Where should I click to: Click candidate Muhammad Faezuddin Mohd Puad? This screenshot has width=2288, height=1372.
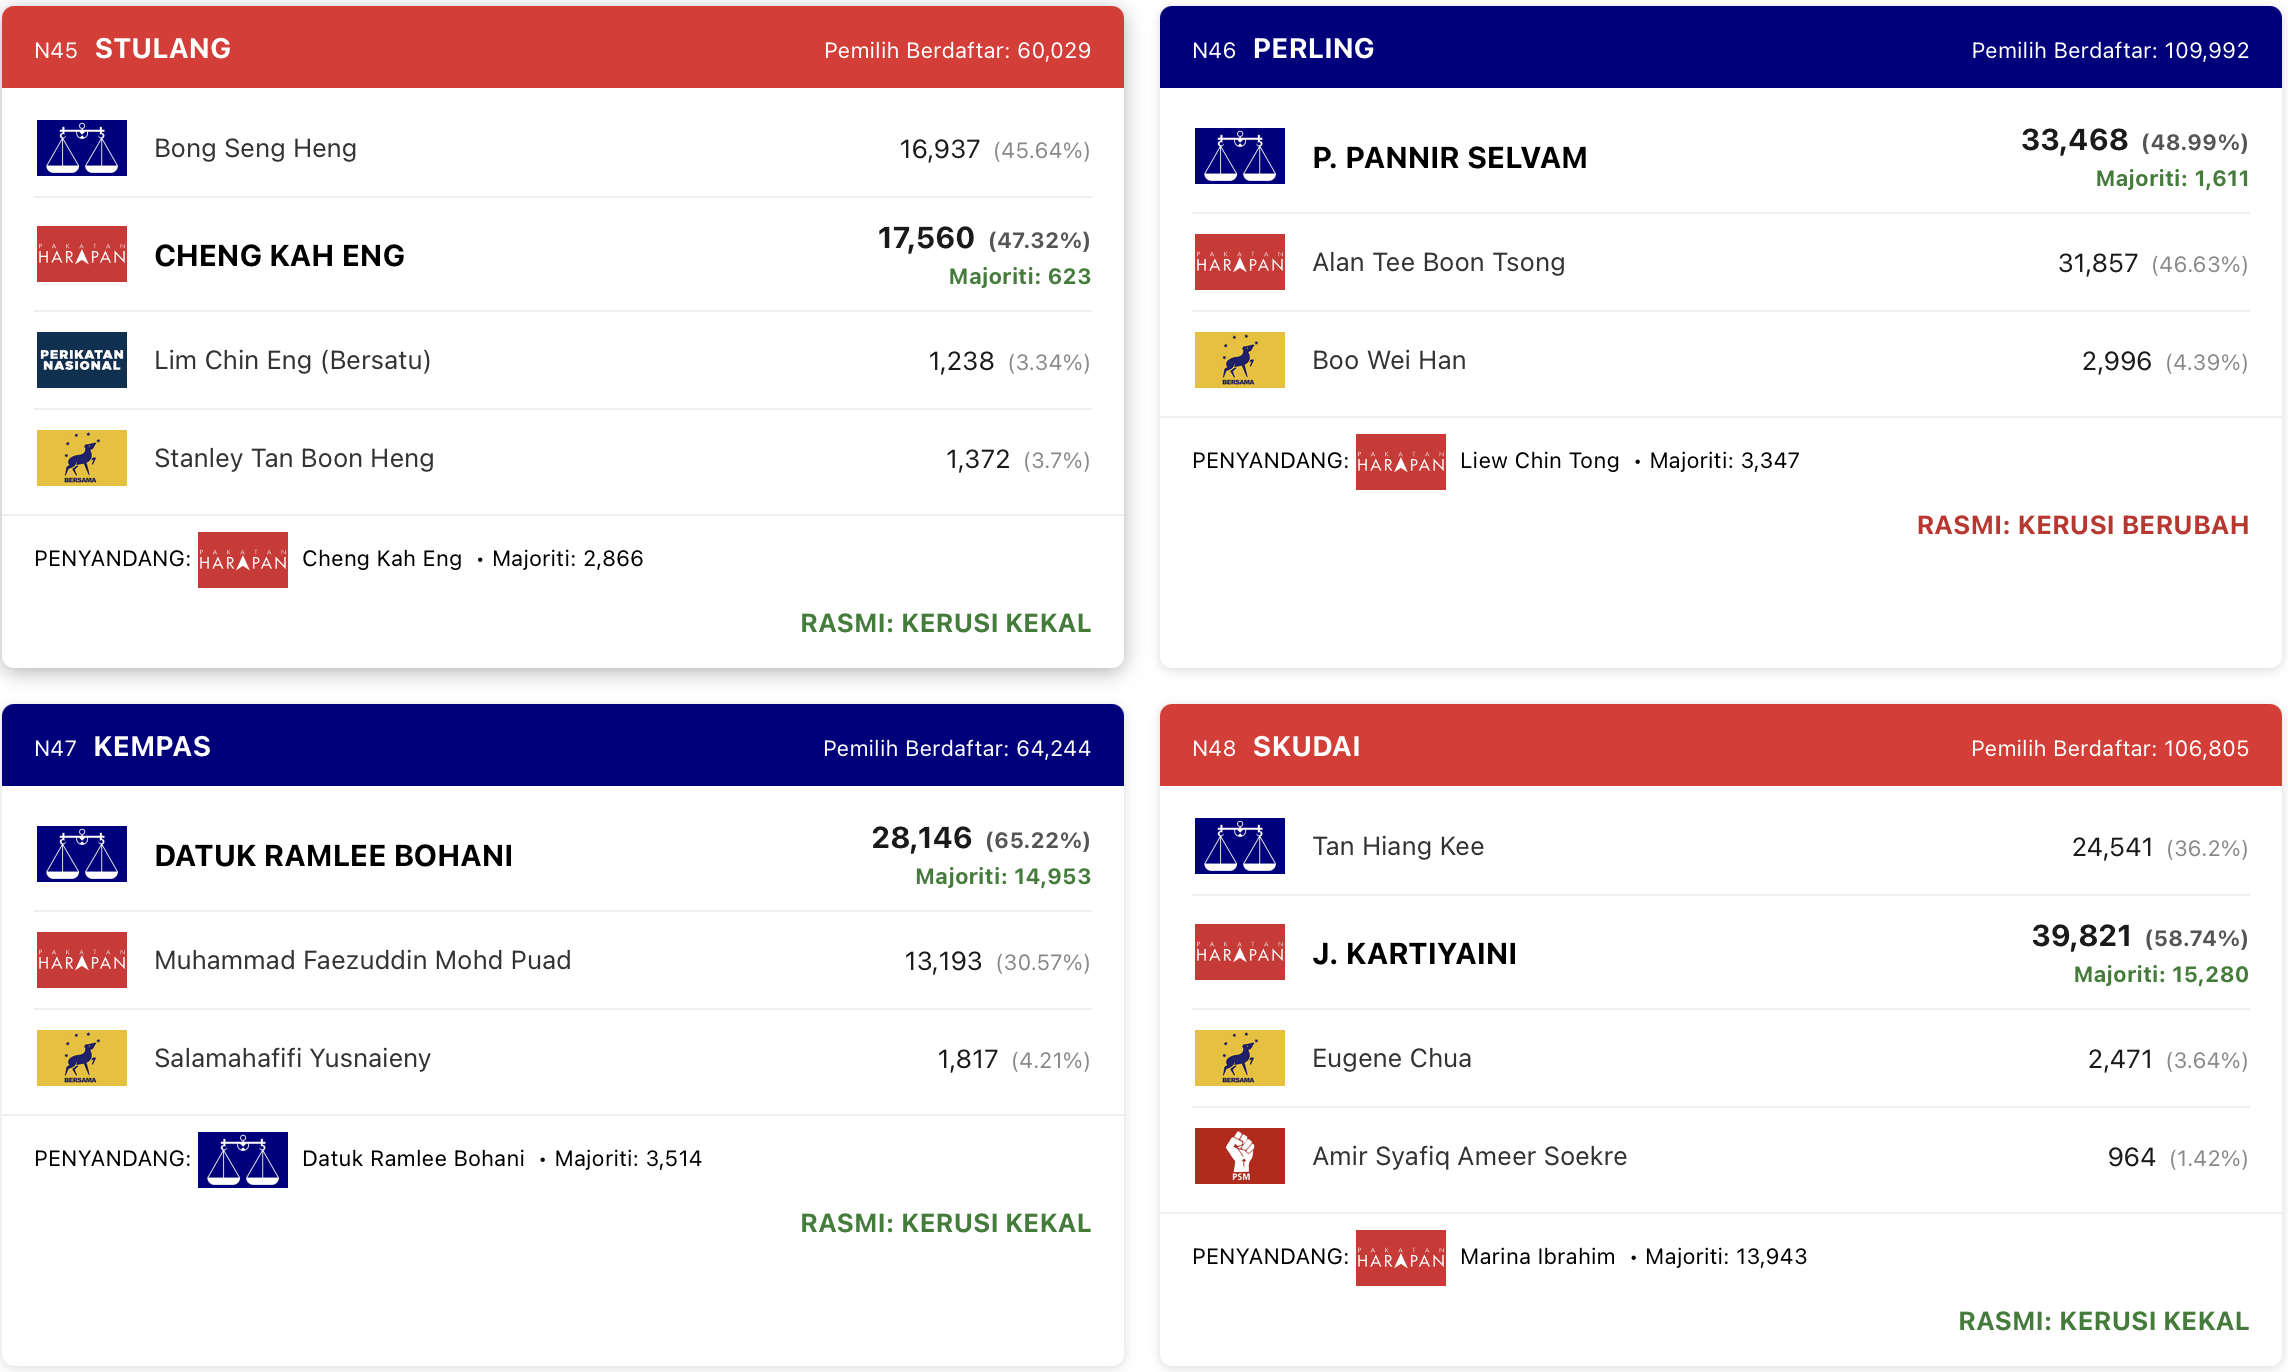click(x=363, y=960)
